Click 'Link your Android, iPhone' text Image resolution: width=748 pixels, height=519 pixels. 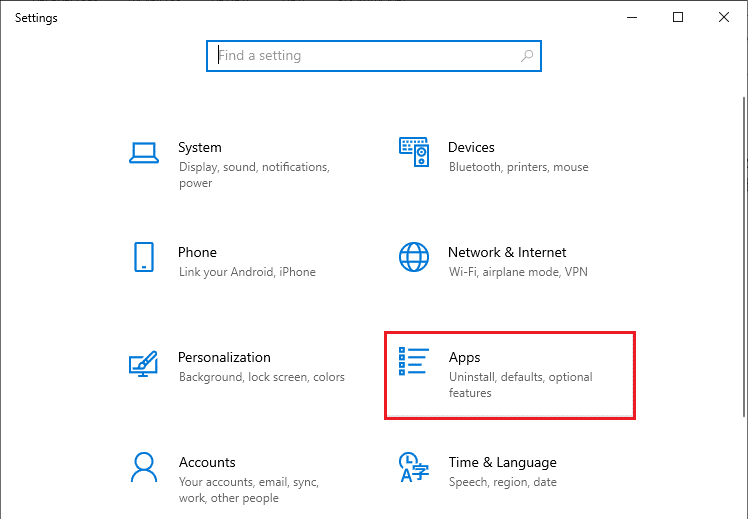(247, 272)
